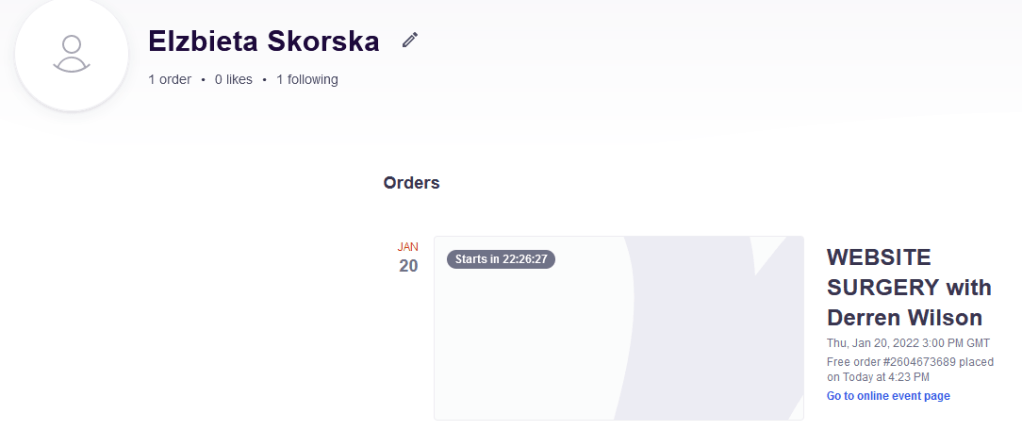Image resolution: width=1022 pixels, height=447 pixels.
Task: Click the day number 20
Action: click(x=408, y=266)
